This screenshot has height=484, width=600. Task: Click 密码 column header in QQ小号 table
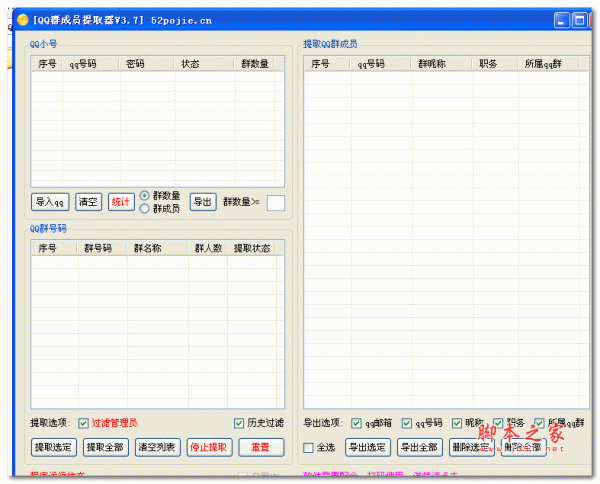[x=147, y=64]
